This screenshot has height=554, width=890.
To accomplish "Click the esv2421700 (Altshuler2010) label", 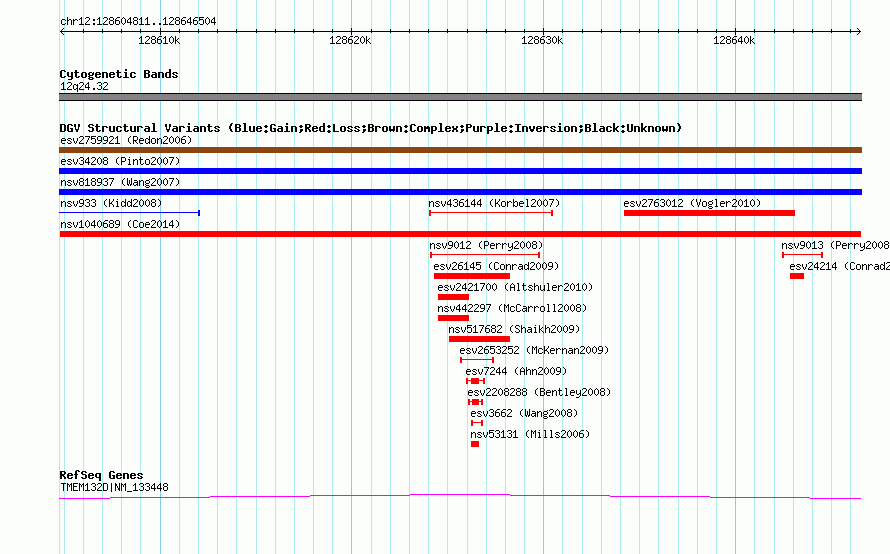I will [515, 287].
